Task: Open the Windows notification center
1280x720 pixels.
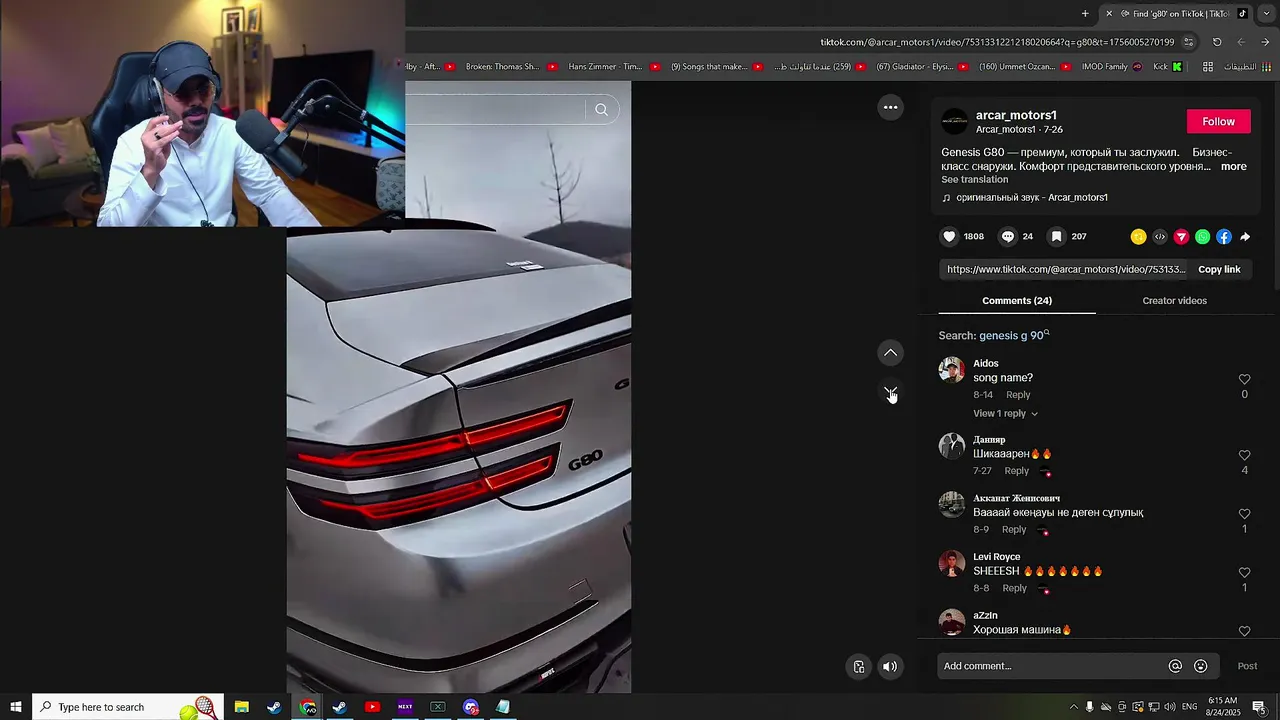Action: tap(1259, 707)
